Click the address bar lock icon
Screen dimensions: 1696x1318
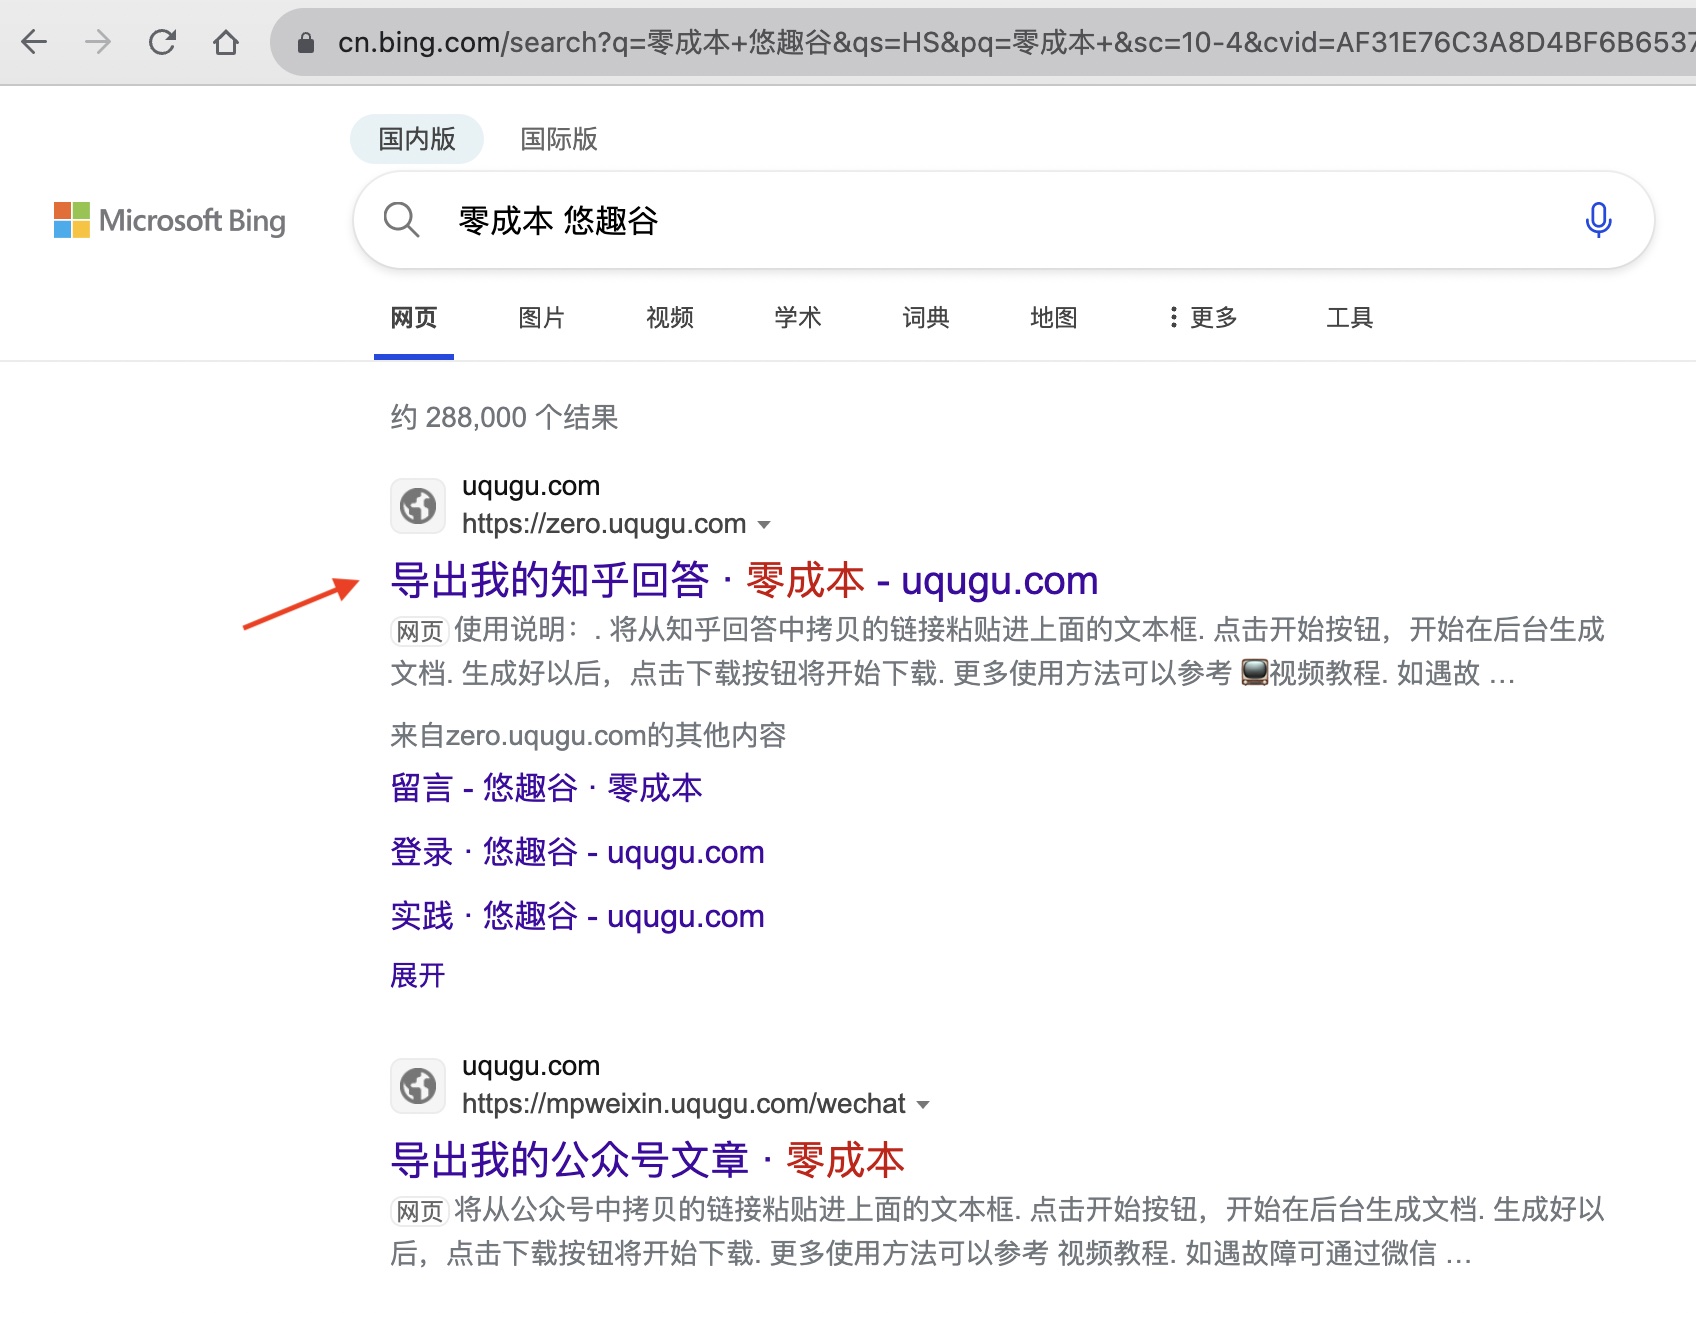tap(306, 42)
